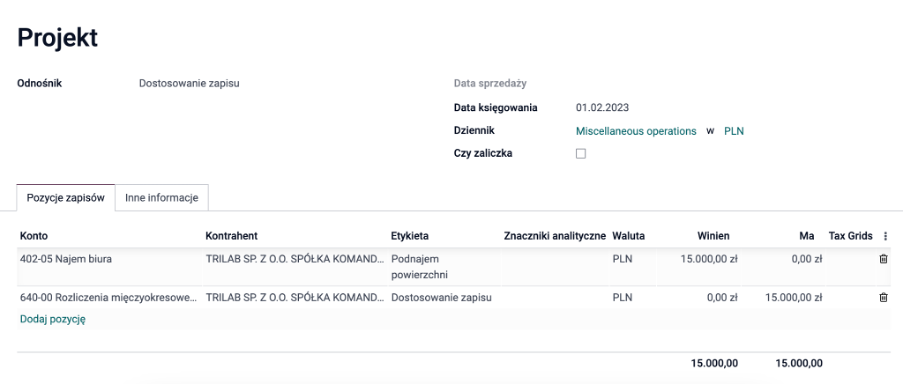
Task: Switch to the Inne informacje tab
Action: pos(161,197)
